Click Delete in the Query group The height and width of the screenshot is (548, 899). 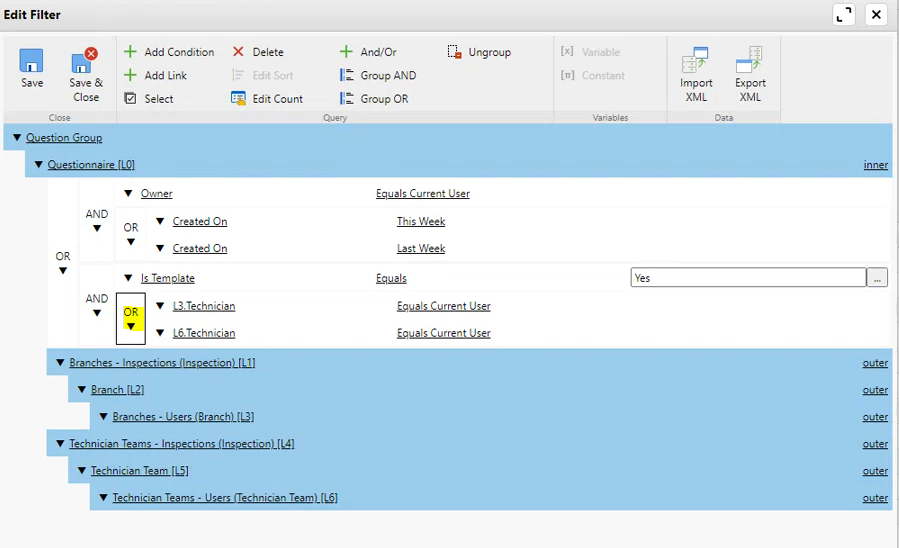pos(258,52)
